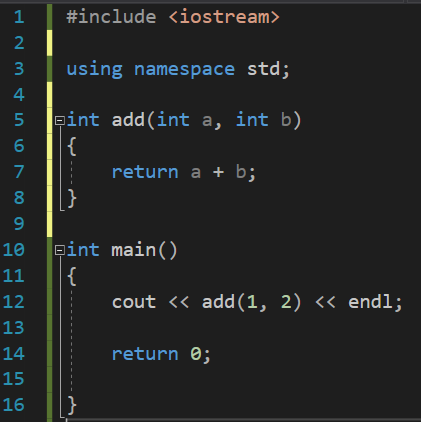This screenshot has height=422, width=421.
Task: Click parameter b in the add signature
Action: pyautogui.click(x=286, y=120)
